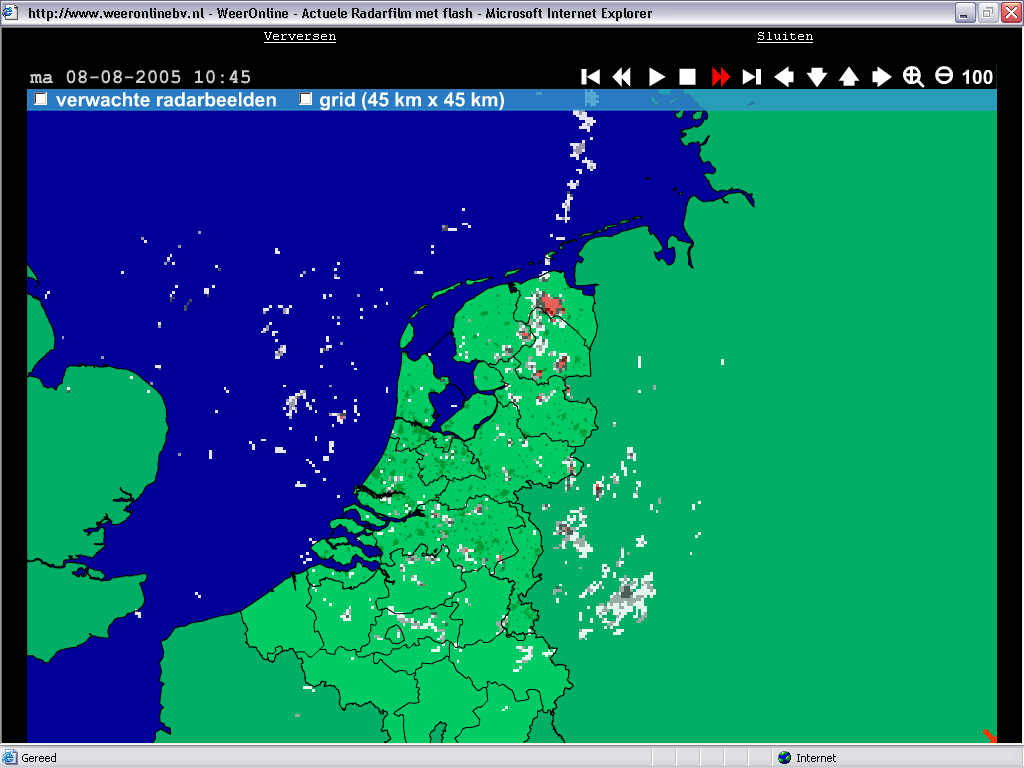Screen dimensions: 1024x768
Task: Stop the radar animation
Action: [688, 77]
